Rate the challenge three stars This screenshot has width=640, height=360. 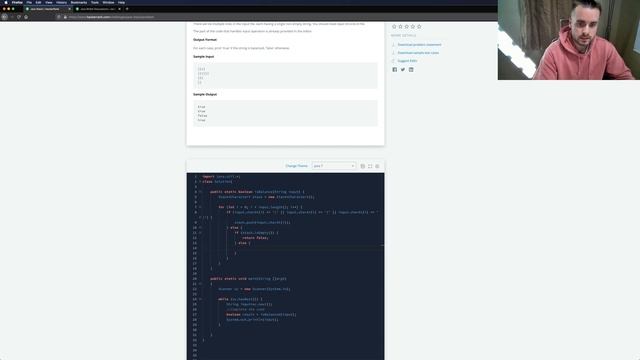407,27
